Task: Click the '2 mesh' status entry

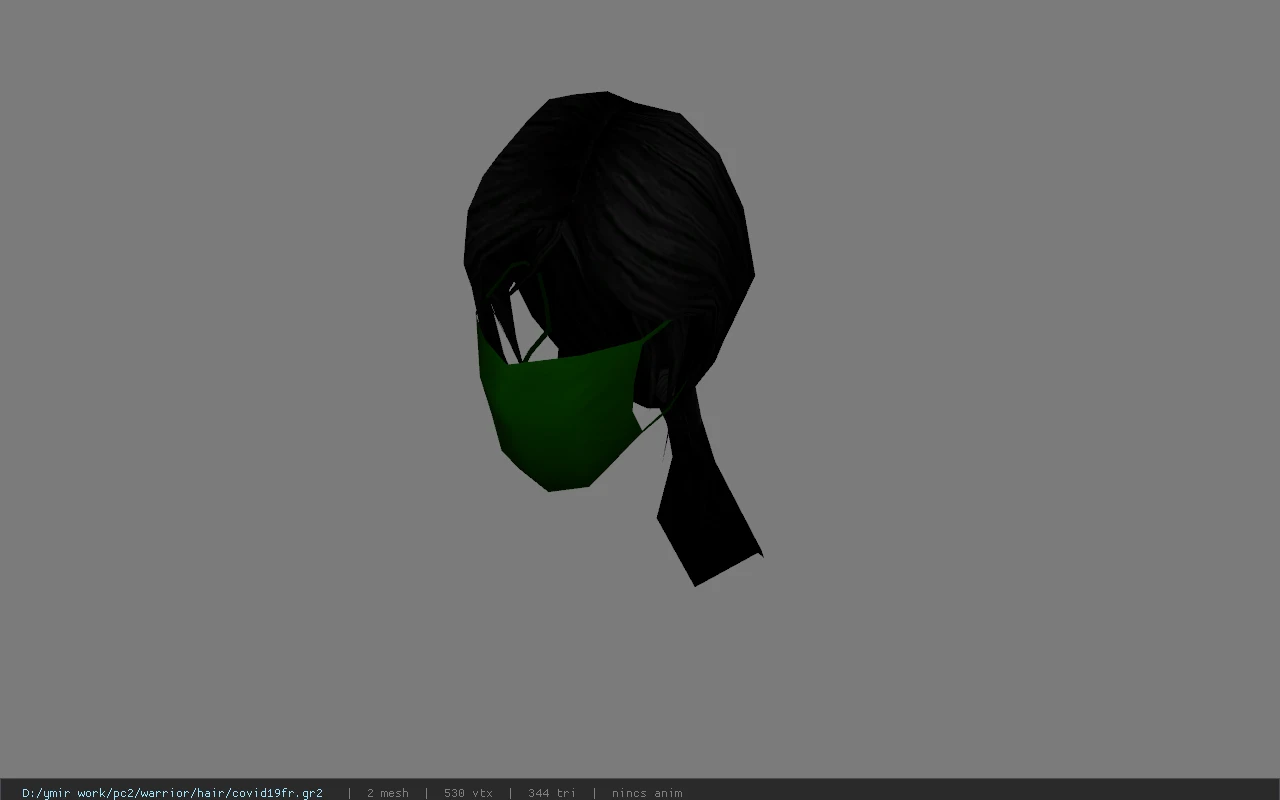Action: (387, 793)
